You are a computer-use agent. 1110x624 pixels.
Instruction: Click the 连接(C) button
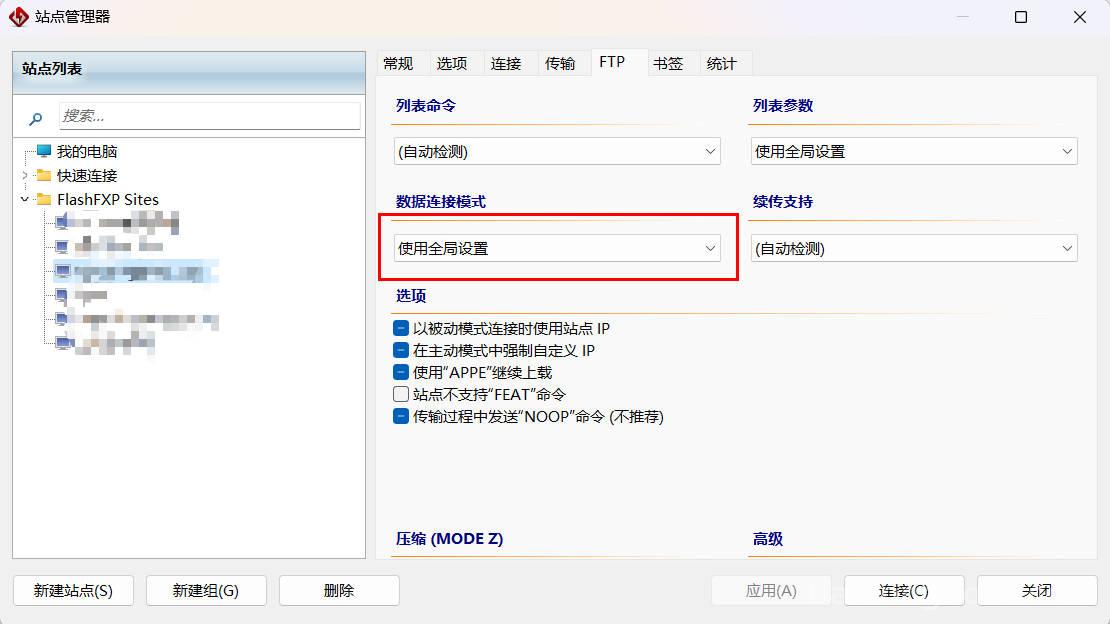pyautogui.click(x=904, y=590)
